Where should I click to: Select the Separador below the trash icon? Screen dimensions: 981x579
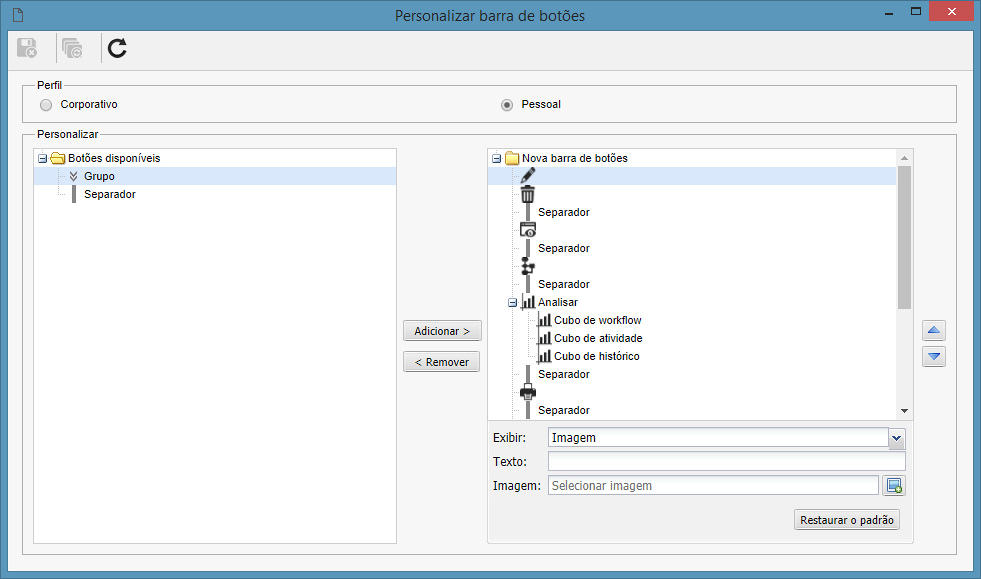point(564,212)
